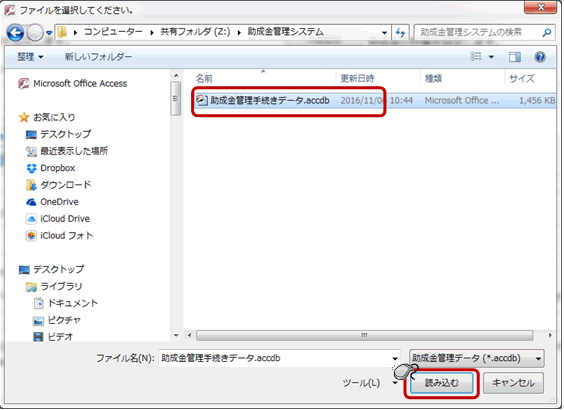Click 新しいフォルダー to create a folder
The image size is (564, 410).
pos(98,57)
